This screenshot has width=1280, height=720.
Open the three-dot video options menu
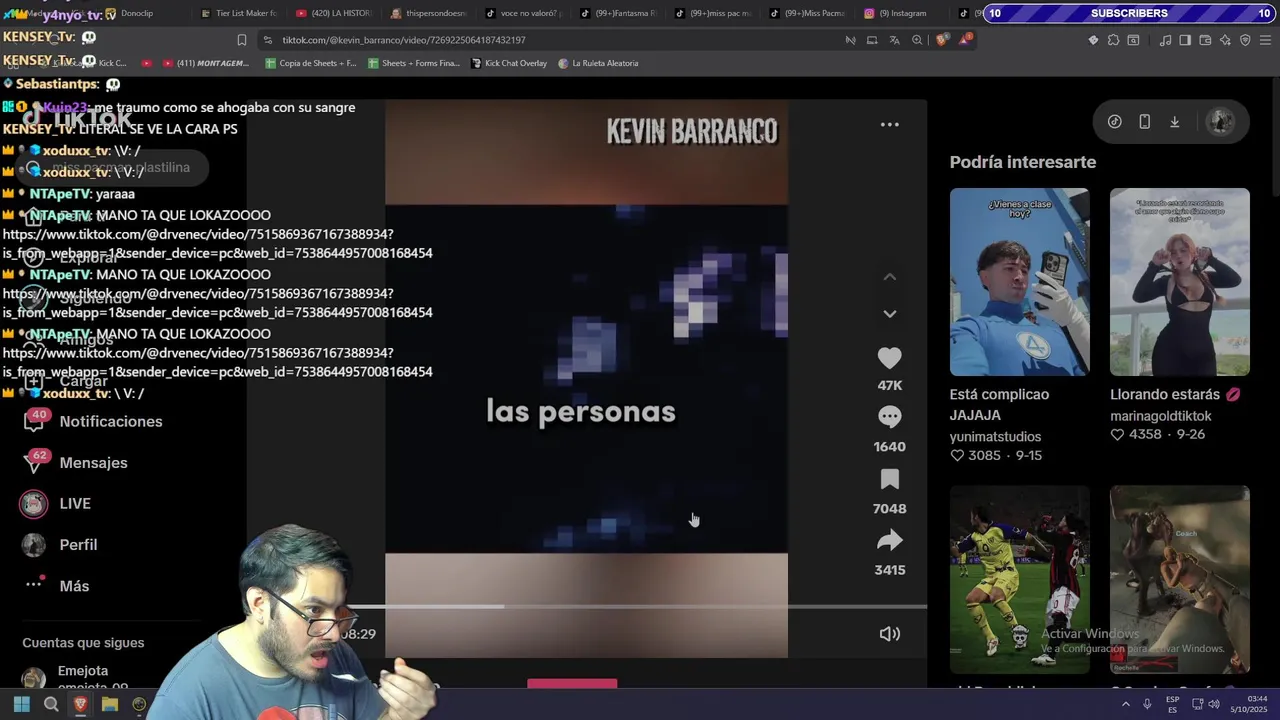click(889, 125)
